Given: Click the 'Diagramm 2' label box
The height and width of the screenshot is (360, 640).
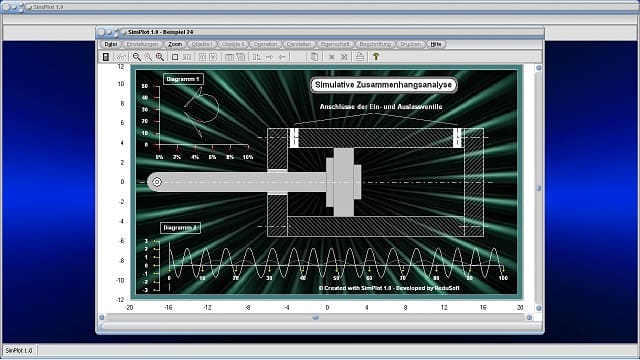Looking at the screenshot, I should coord(180,228).
